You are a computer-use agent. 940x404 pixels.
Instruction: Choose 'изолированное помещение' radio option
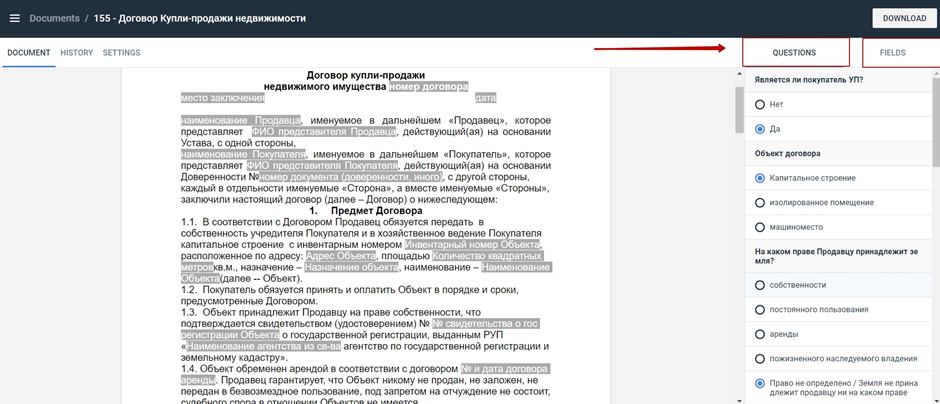761,203
